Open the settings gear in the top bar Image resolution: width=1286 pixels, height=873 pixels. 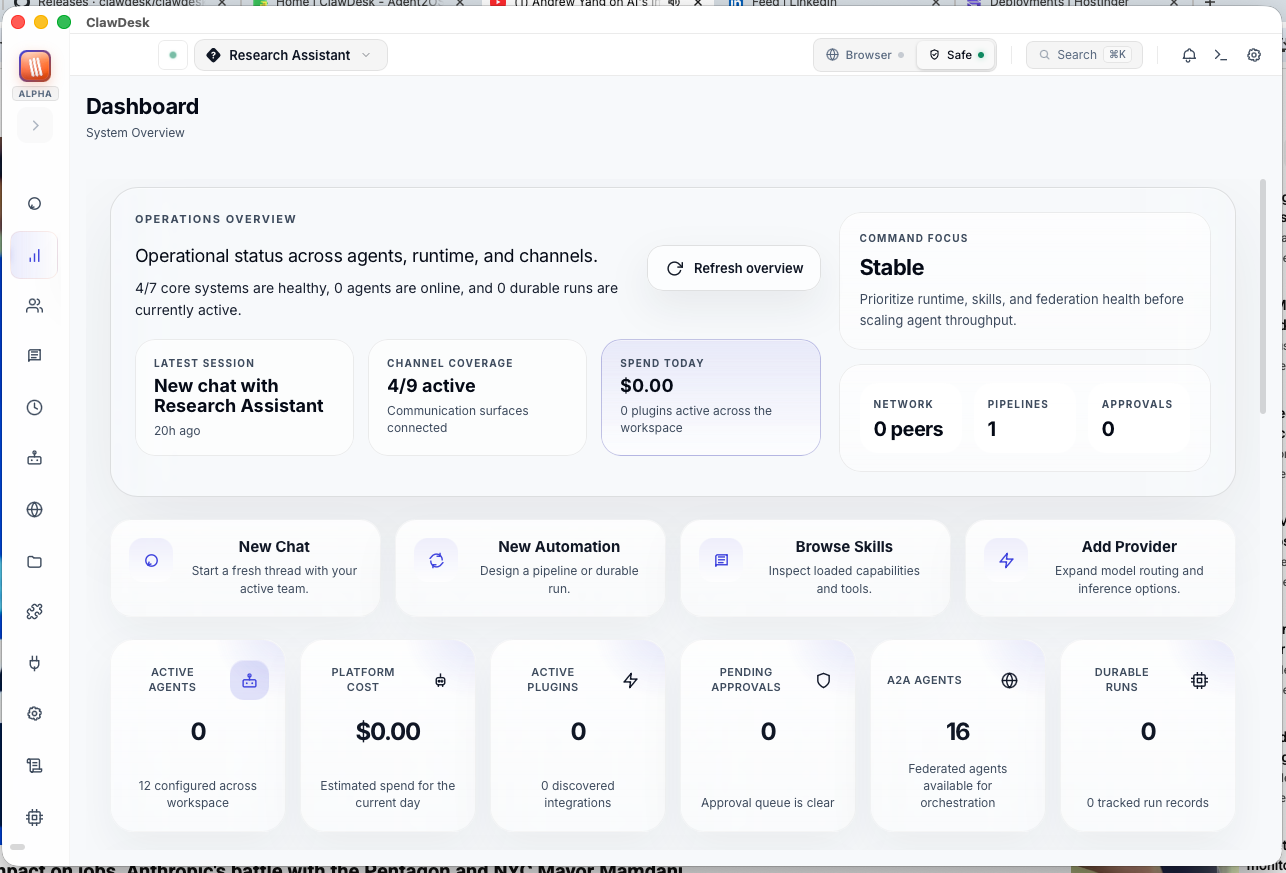(x=1254, y=55)
